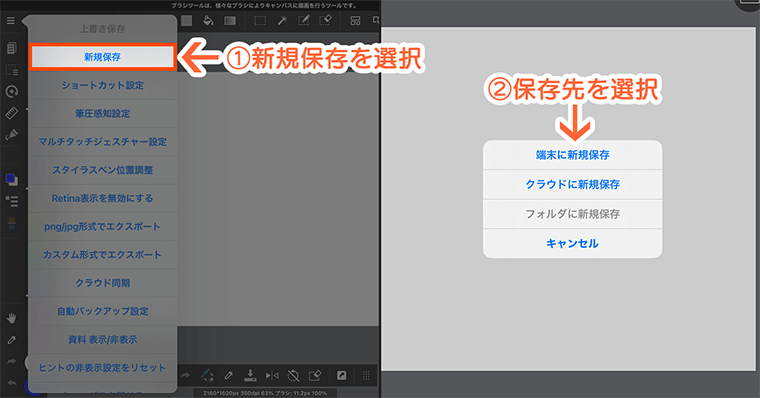Choose 新規保存 from the menu

[102, 57]
